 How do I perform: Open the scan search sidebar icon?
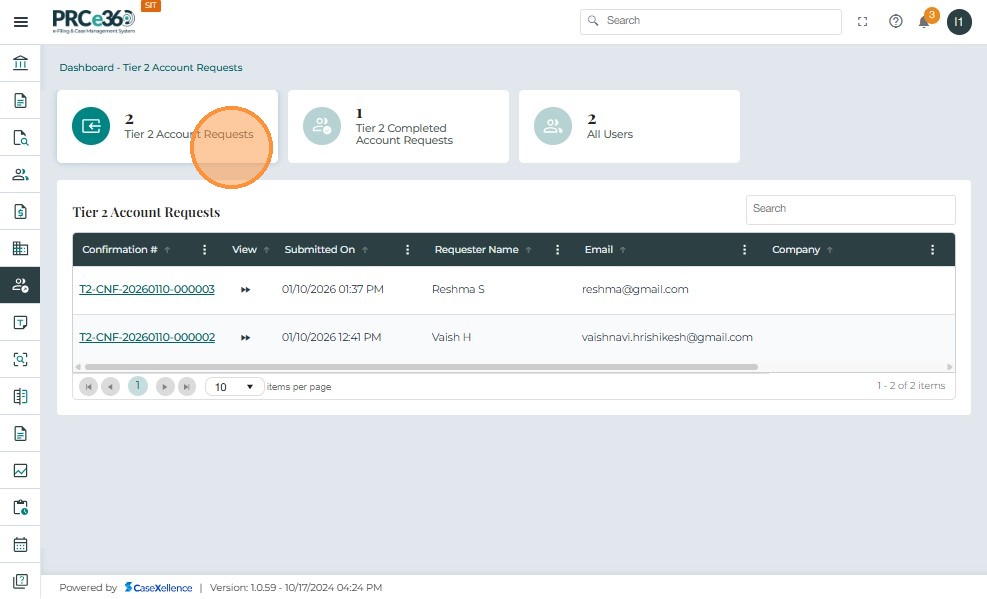[20, 359]
